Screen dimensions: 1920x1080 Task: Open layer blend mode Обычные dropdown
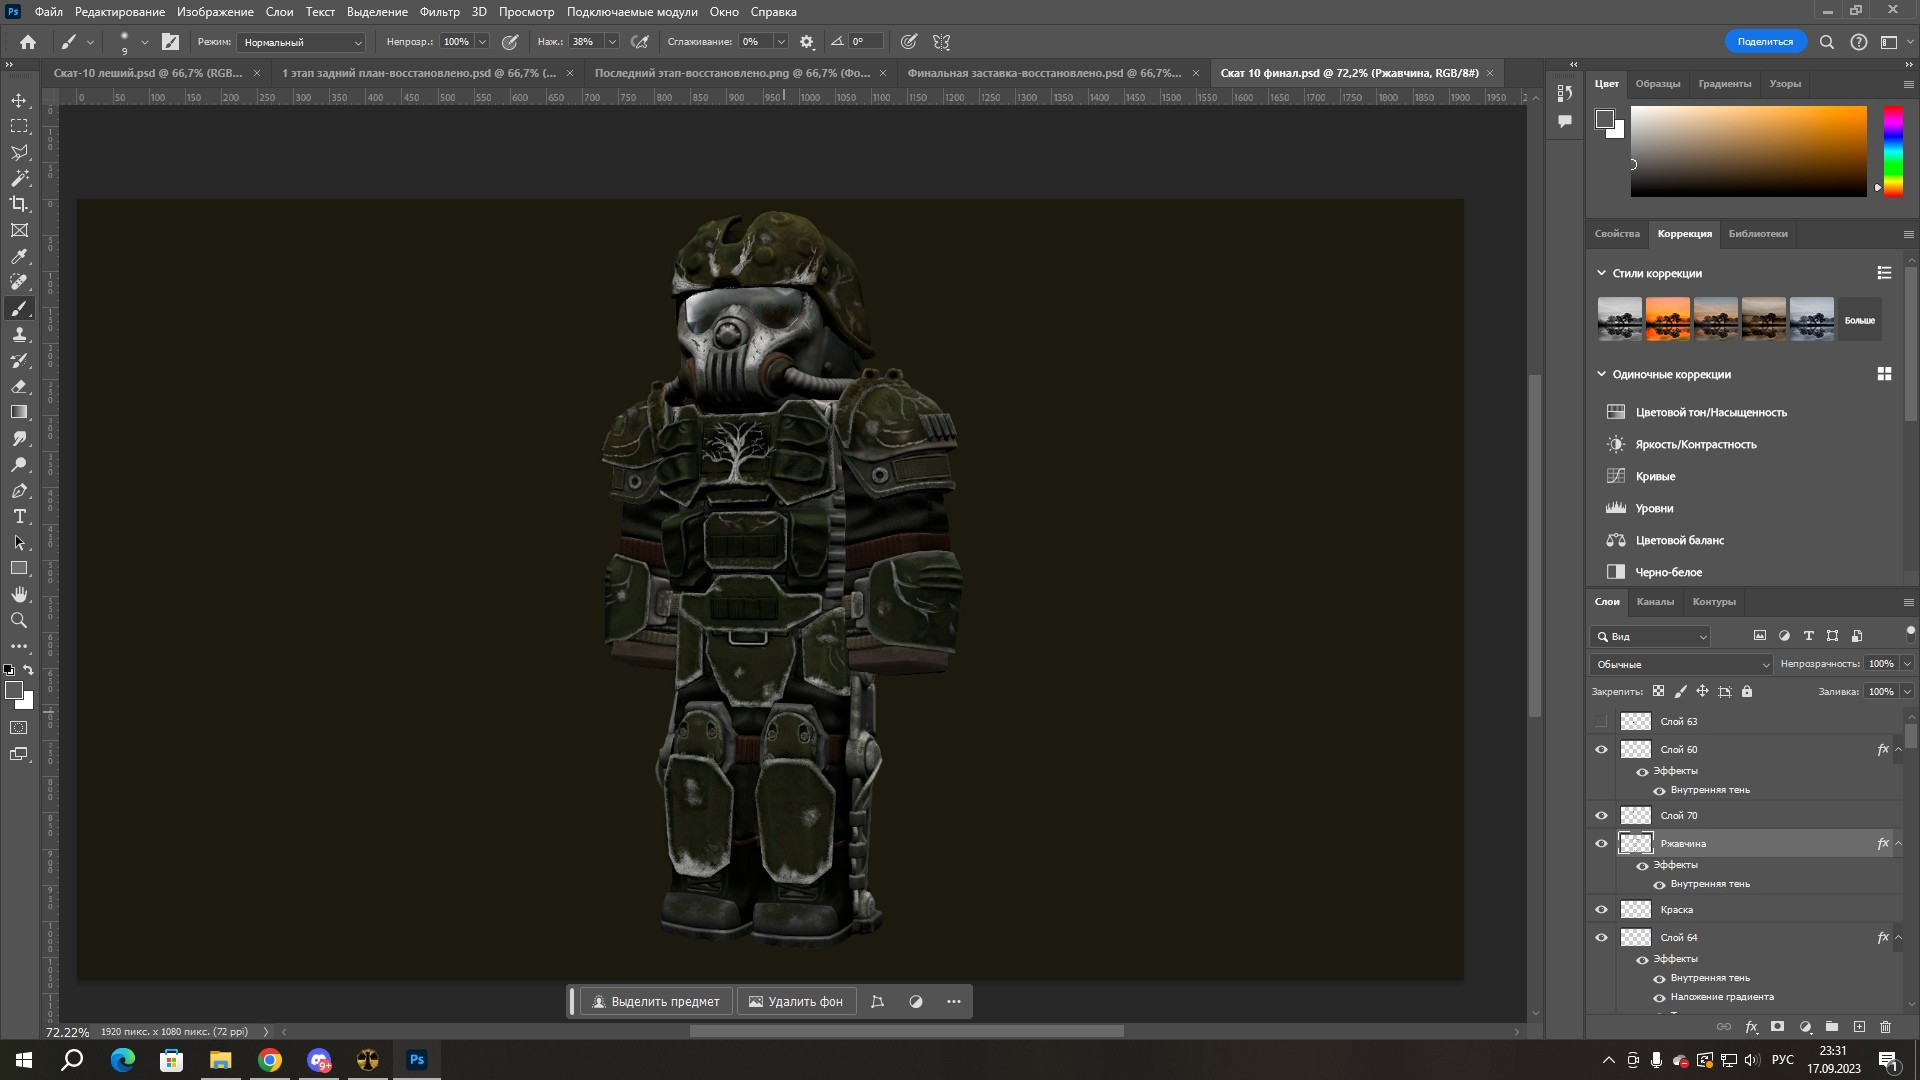coord(1681,664)
